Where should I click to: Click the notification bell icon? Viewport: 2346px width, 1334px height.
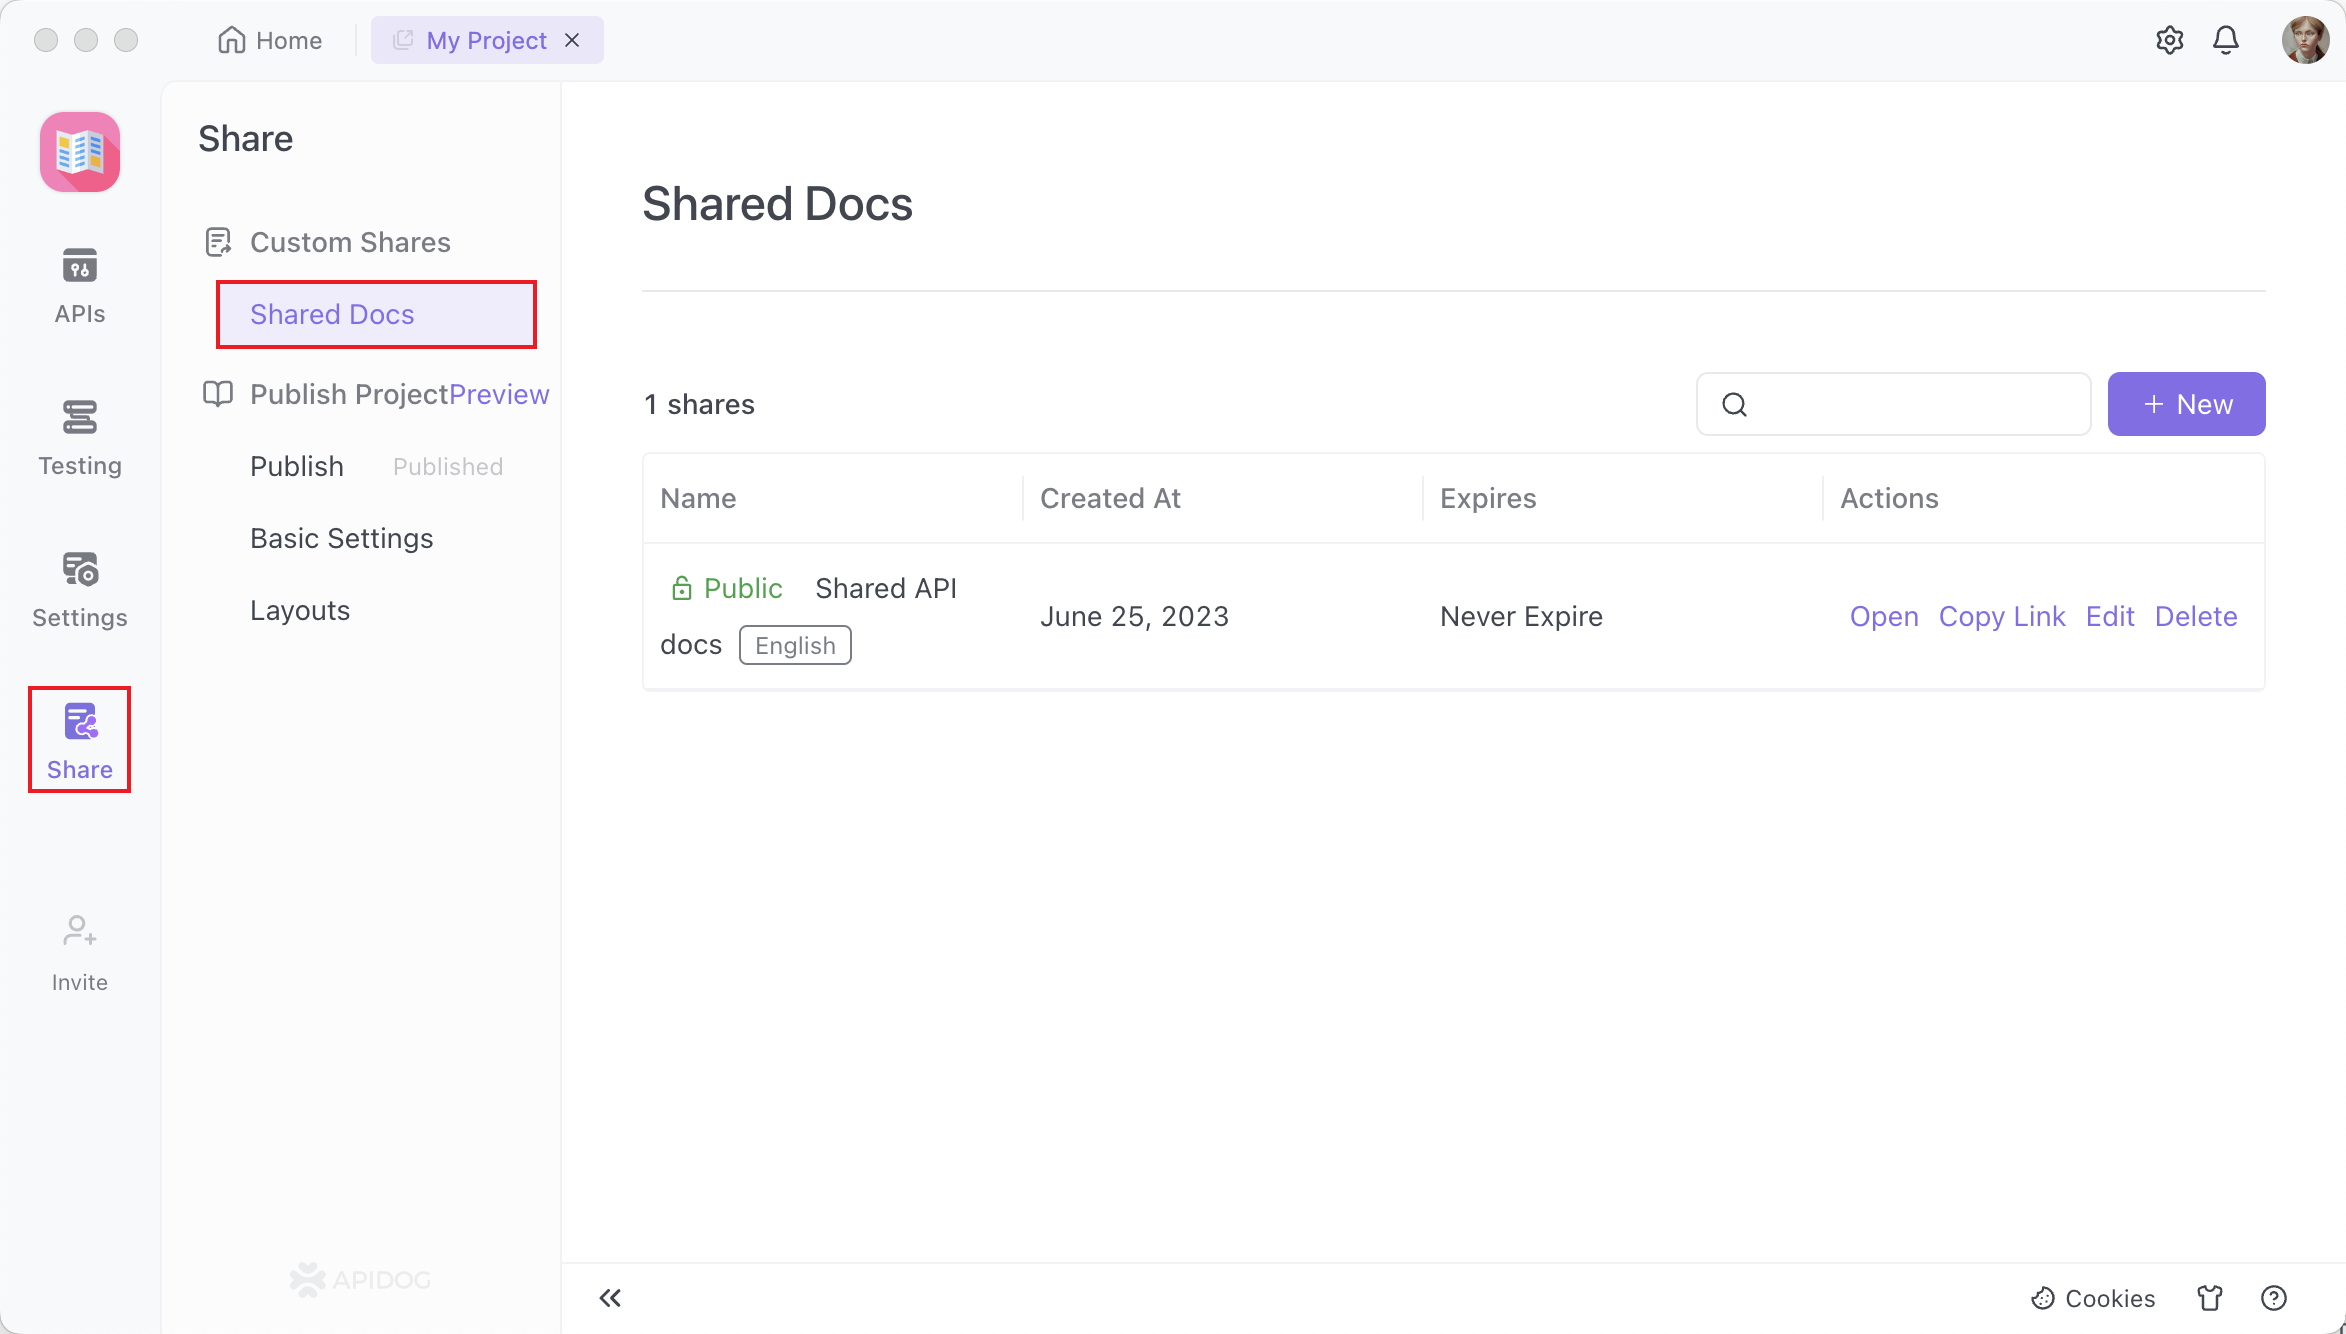coord(2227,40)
